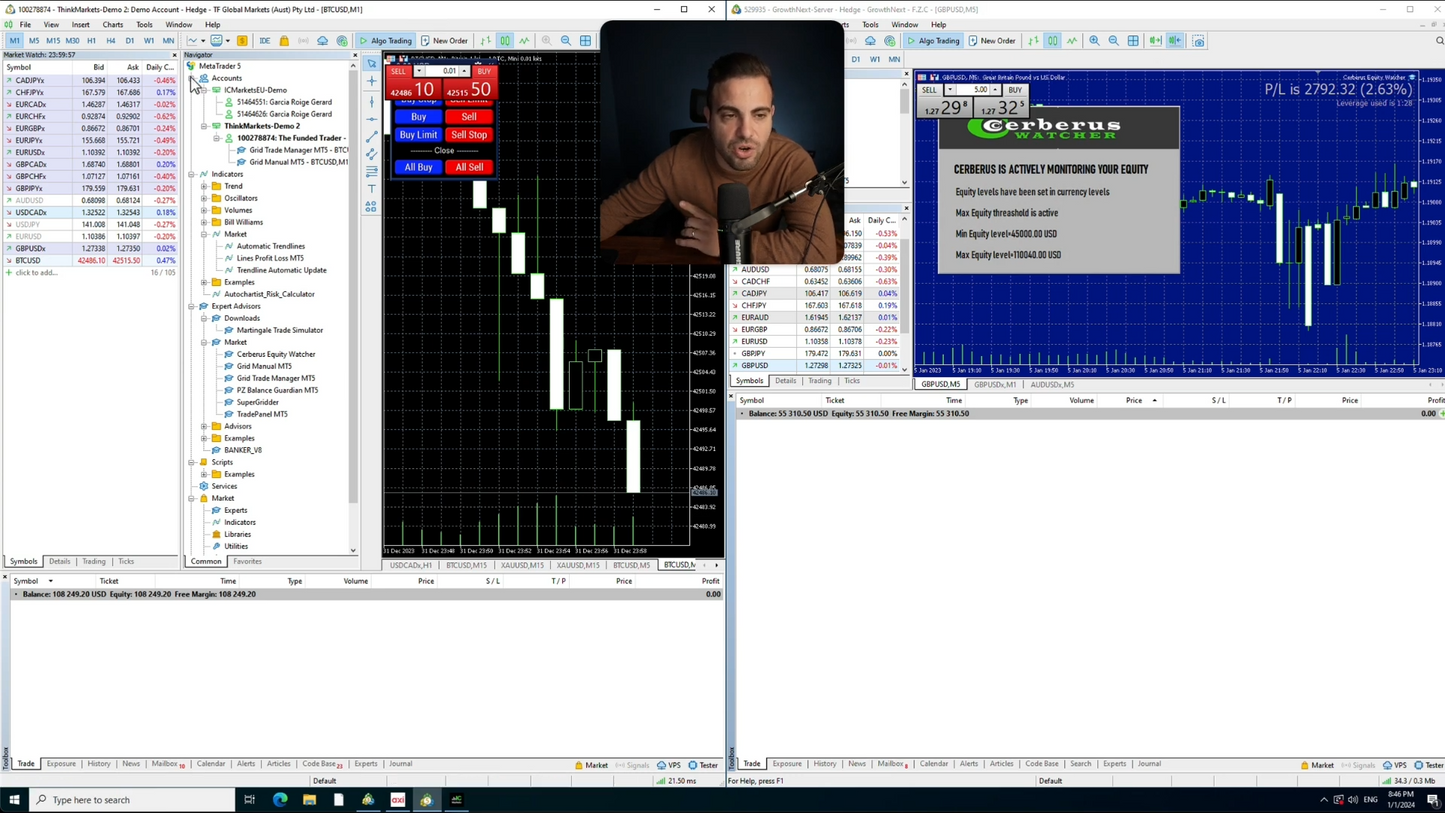Take a chart screenshot with the camera icon
Viewport: 1445px width, 813px height.
1198,41
